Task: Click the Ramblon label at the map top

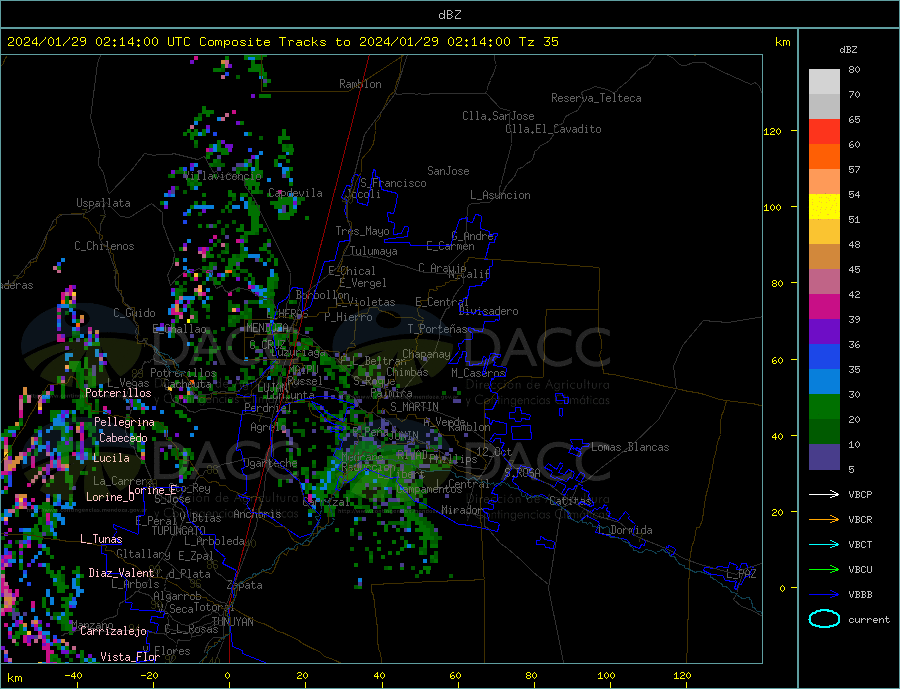Action: click(360, 84)
